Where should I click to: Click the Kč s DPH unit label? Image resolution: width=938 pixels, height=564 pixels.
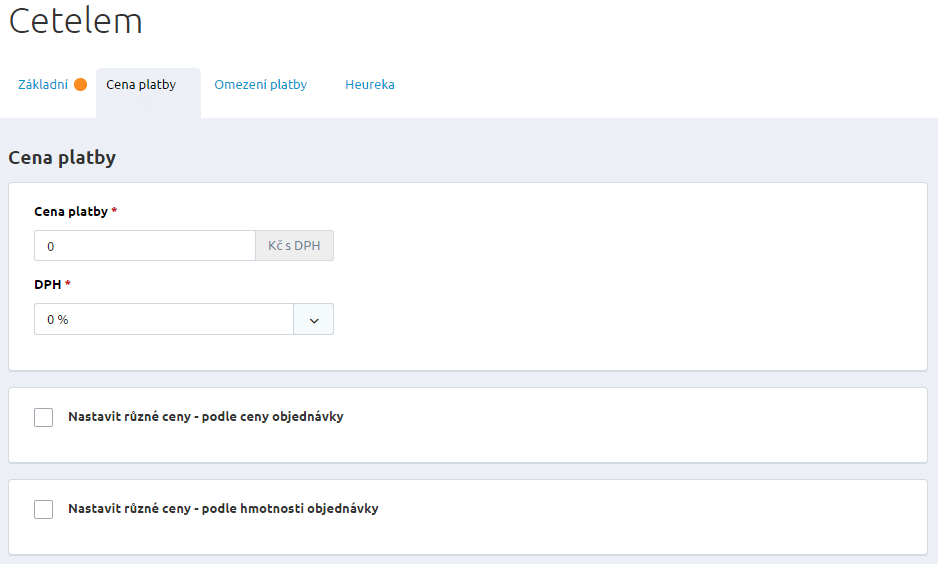click(294, 246)
